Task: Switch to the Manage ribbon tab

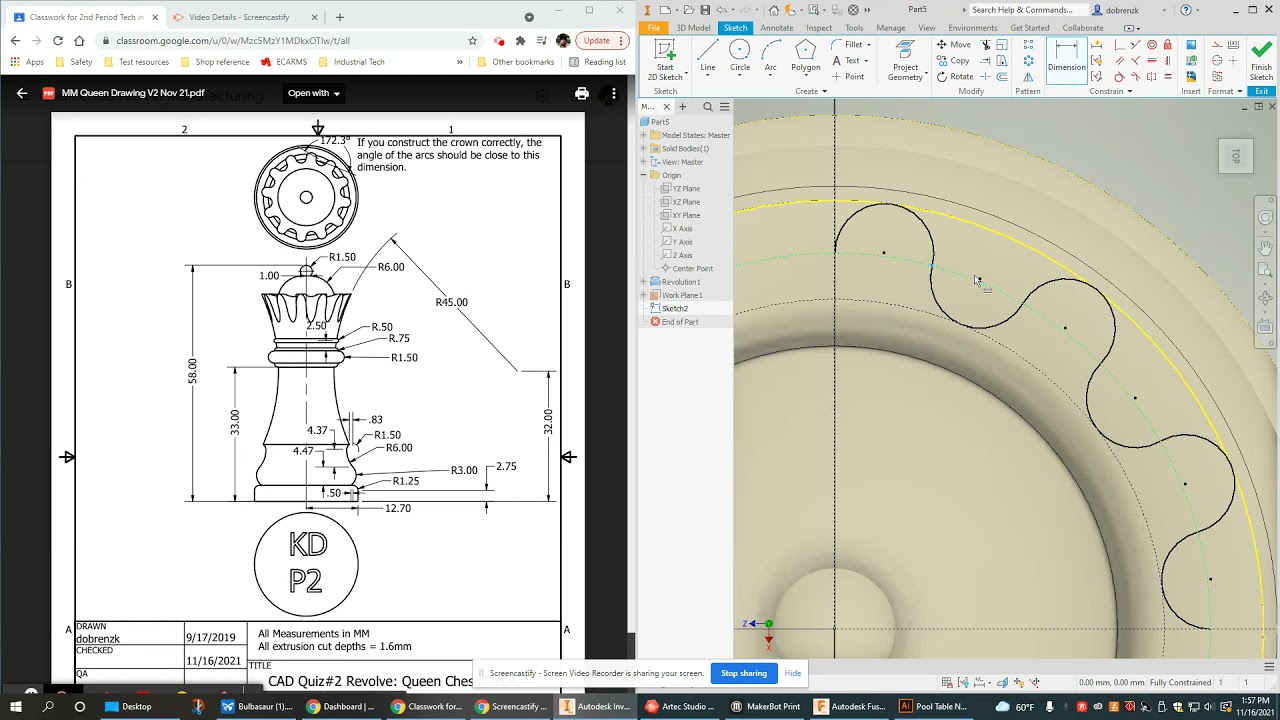Action: [x=890, y=28]
